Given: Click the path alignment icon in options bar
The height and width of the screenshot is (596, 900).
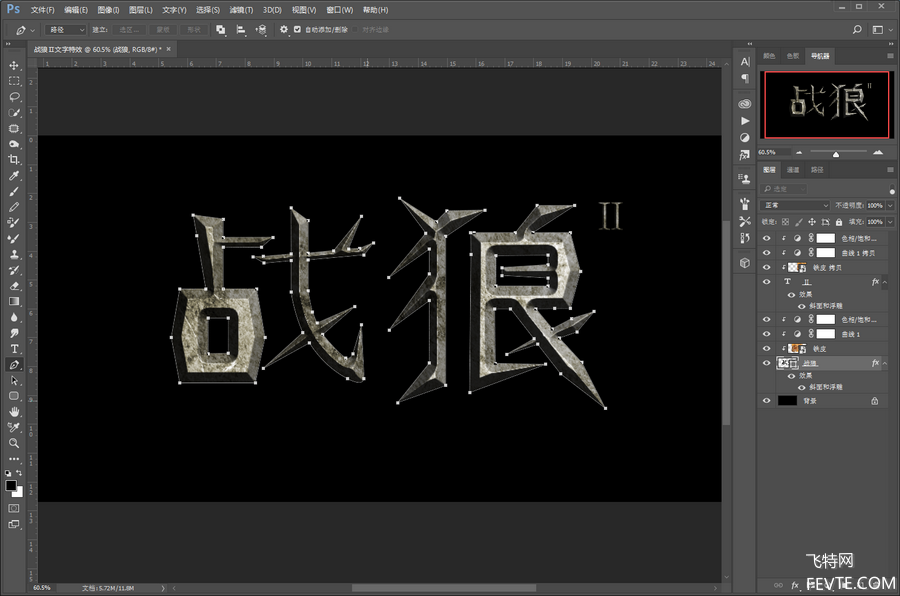Looking at the screenshot, I should pyautogui.click(x=241, y=29).
